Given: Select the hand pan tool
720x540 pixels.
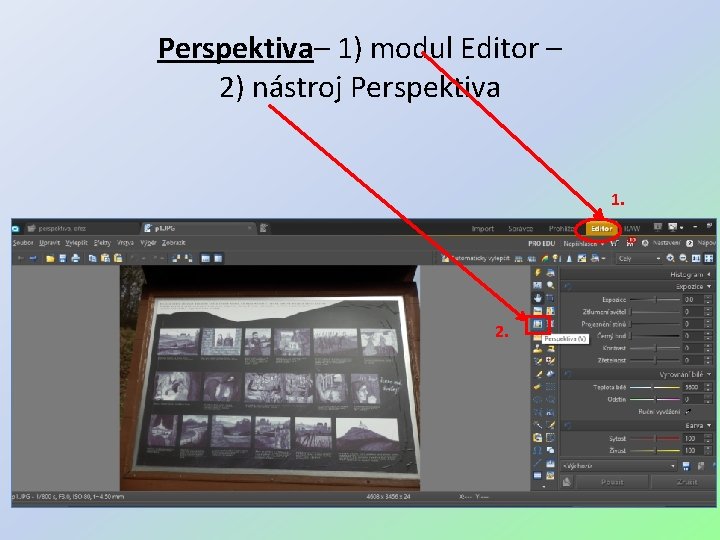Looking at the screenshot, I should (537, 298).
